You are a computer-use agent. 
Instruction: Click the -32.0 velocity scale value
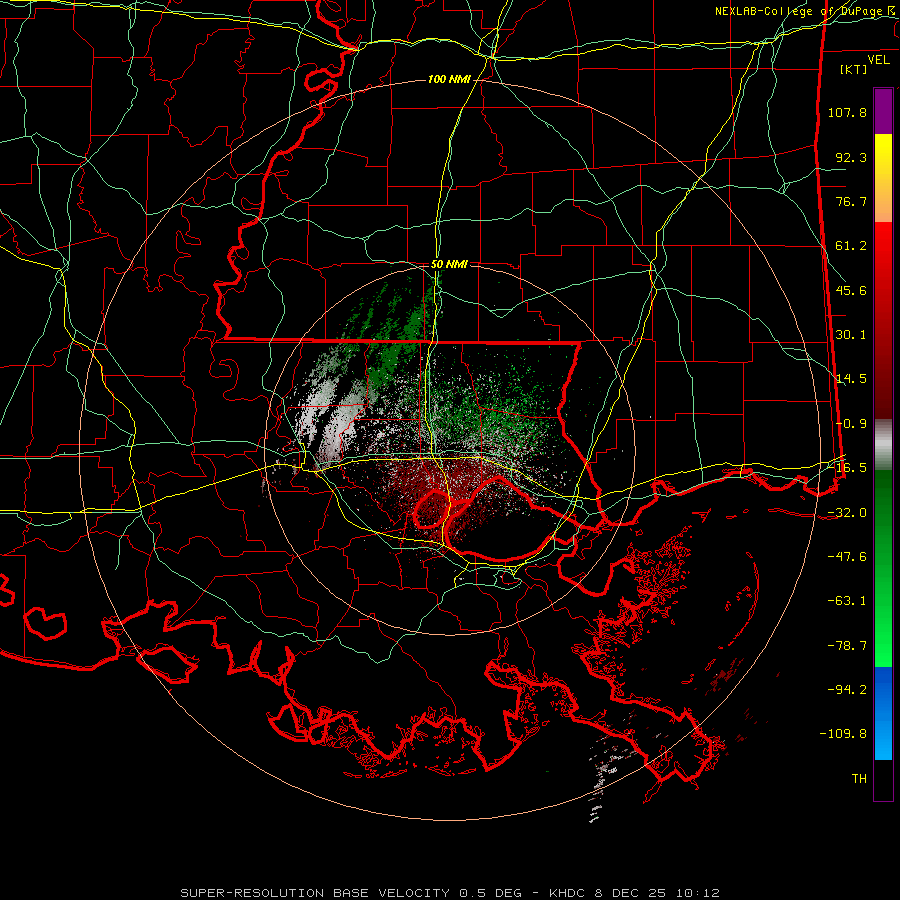pyautogui.click(x=847, y=513)
